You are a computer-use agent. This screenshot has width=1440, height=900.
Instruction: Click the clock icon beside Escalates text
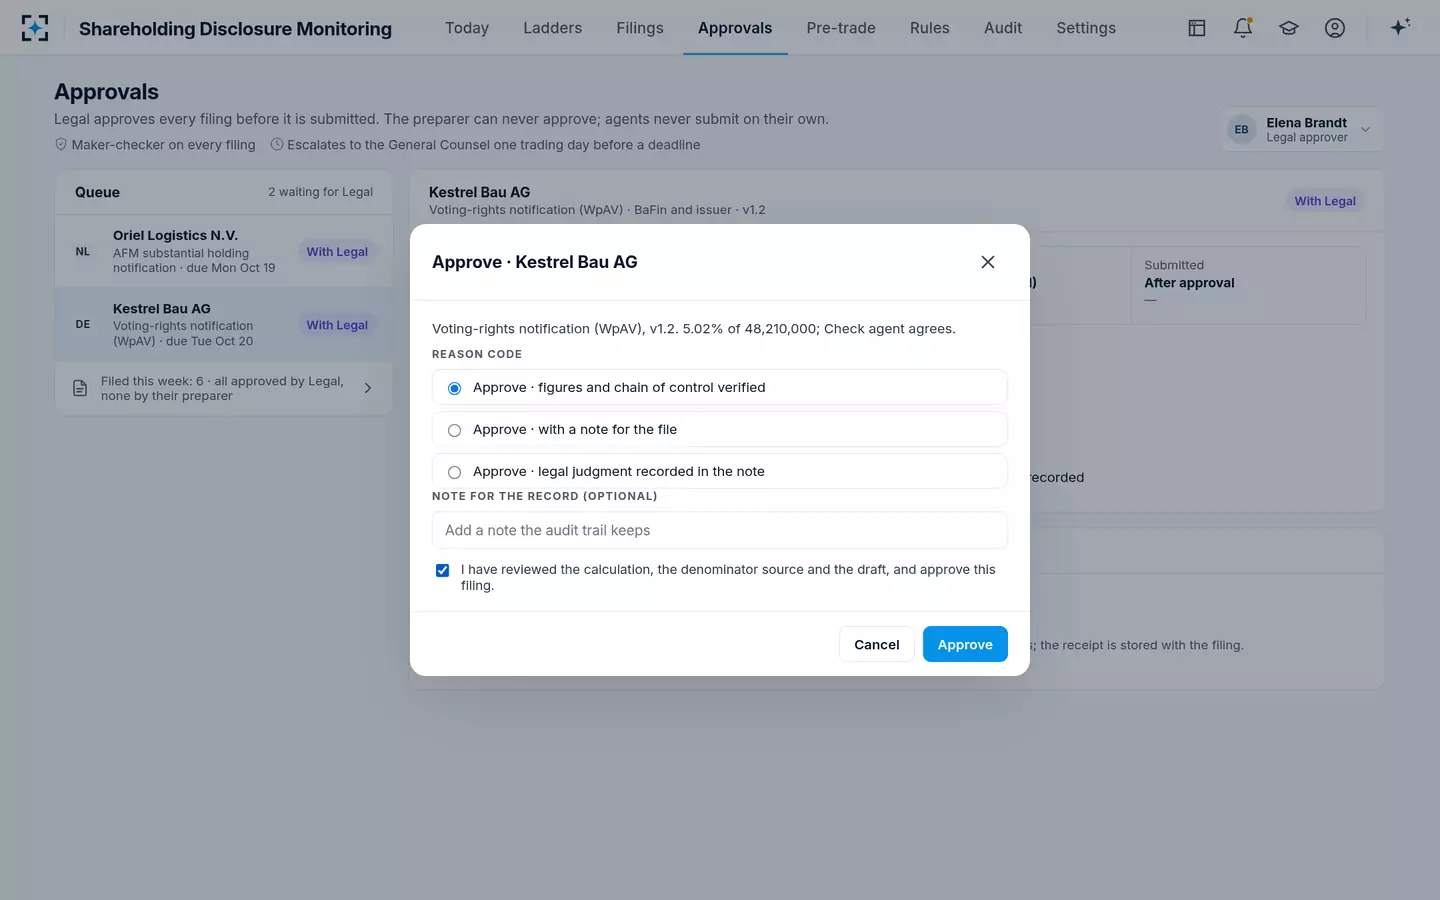pos(277,145)
